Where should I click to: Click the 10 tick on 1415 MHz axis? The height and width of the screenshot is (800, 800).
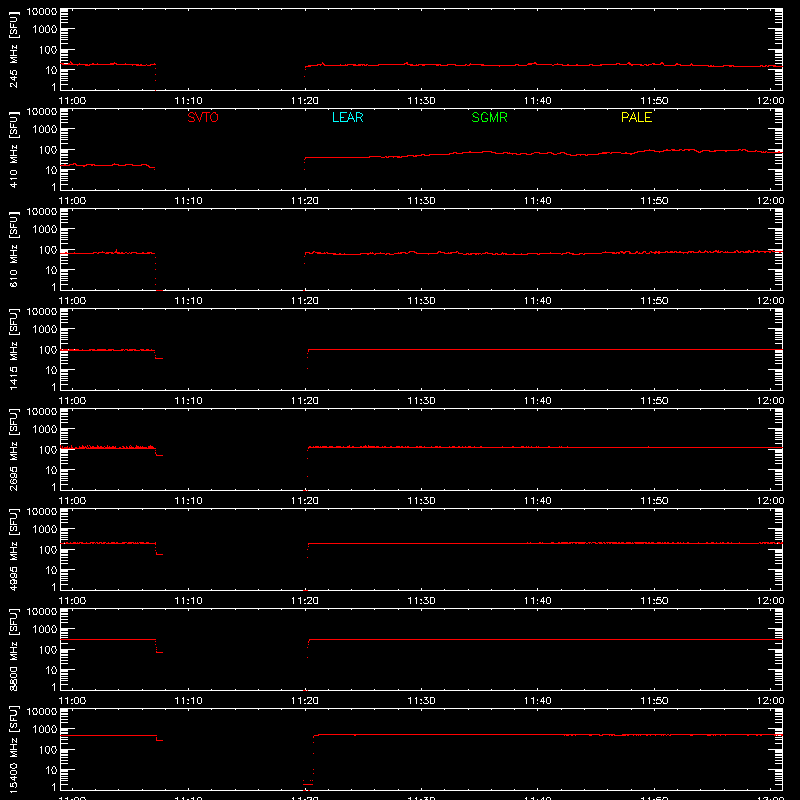(51, 370)
